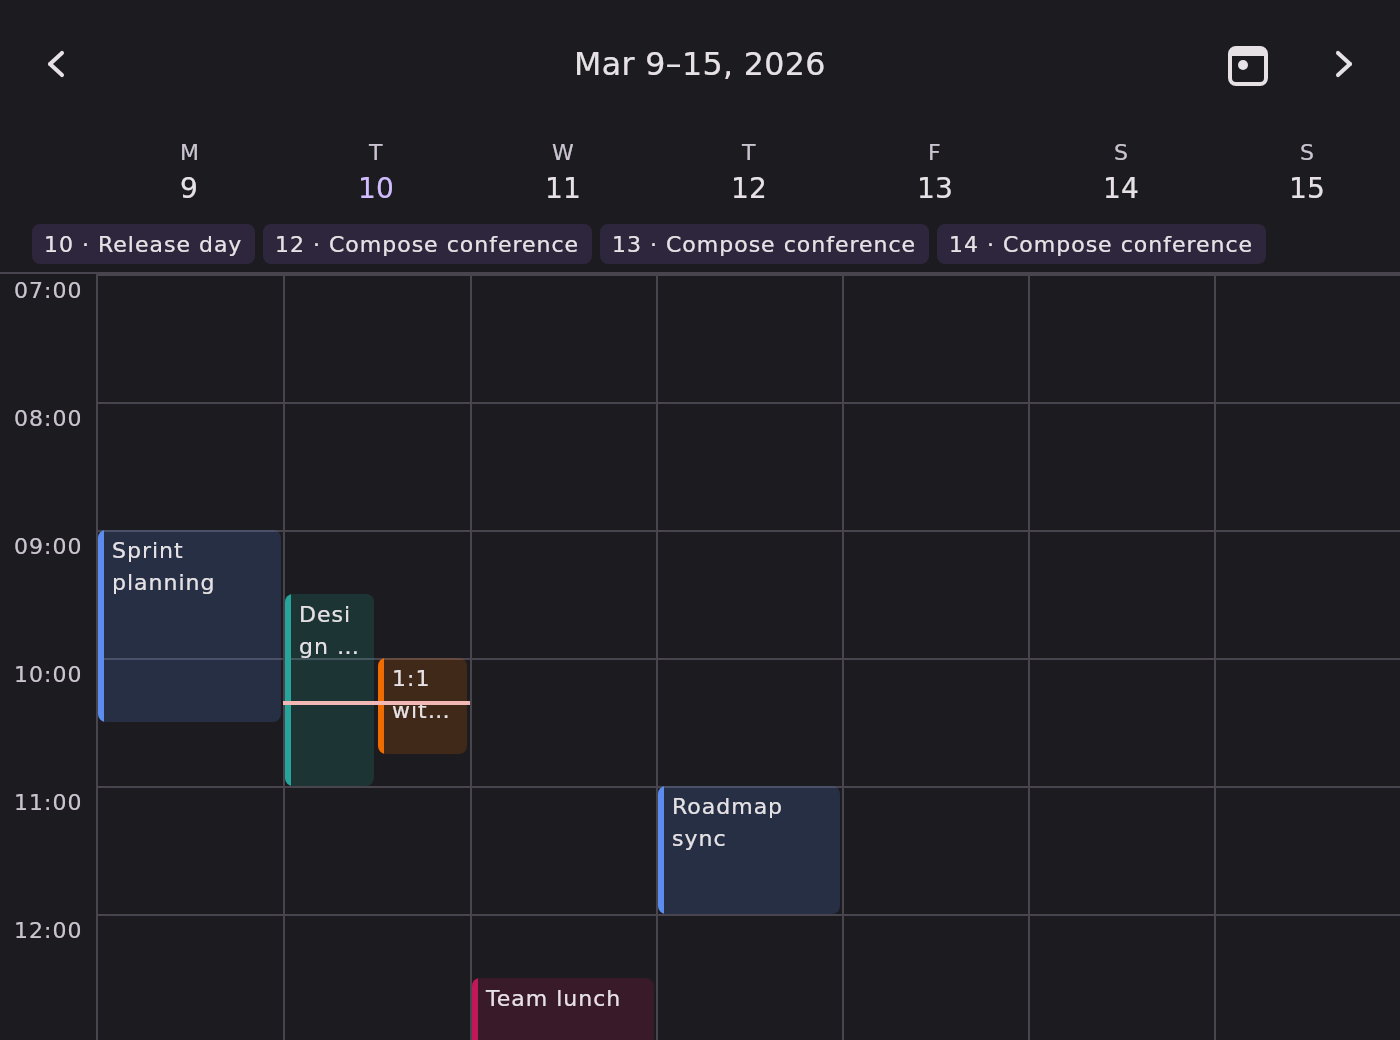Select Sunday 15 day header
Viewport: 1400px width, 1040px height.
point(1307,172)
